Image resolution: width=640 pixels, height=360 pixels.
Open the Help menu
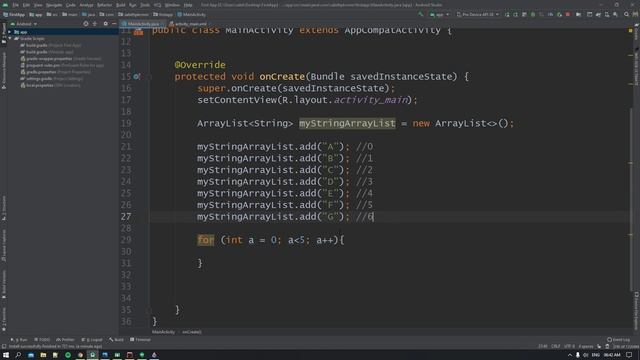pos(188,5)
